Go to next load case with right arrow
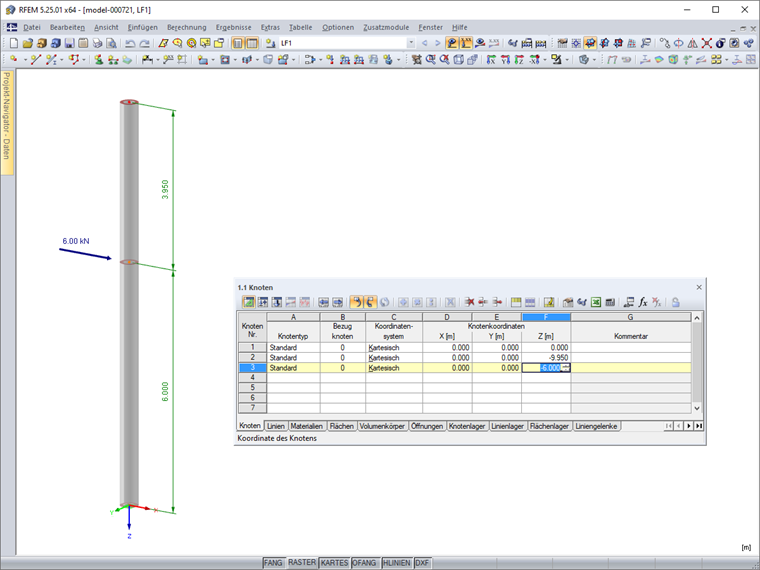 (x=438, y=43)
